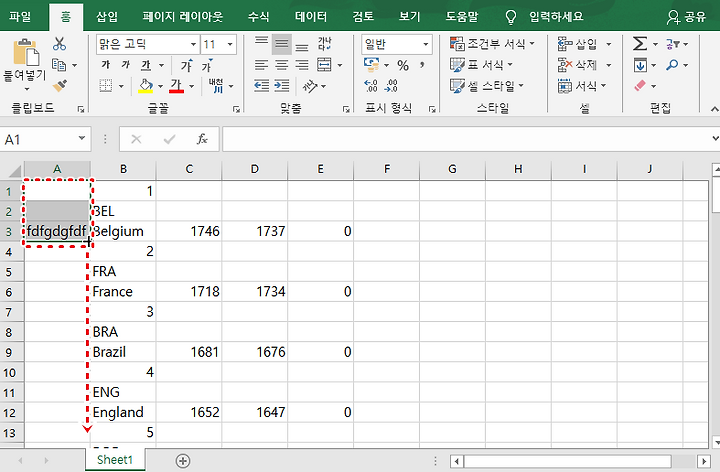
Task: Switch to the 페이지 레이아웃 tab
Action: pos(182,17)
